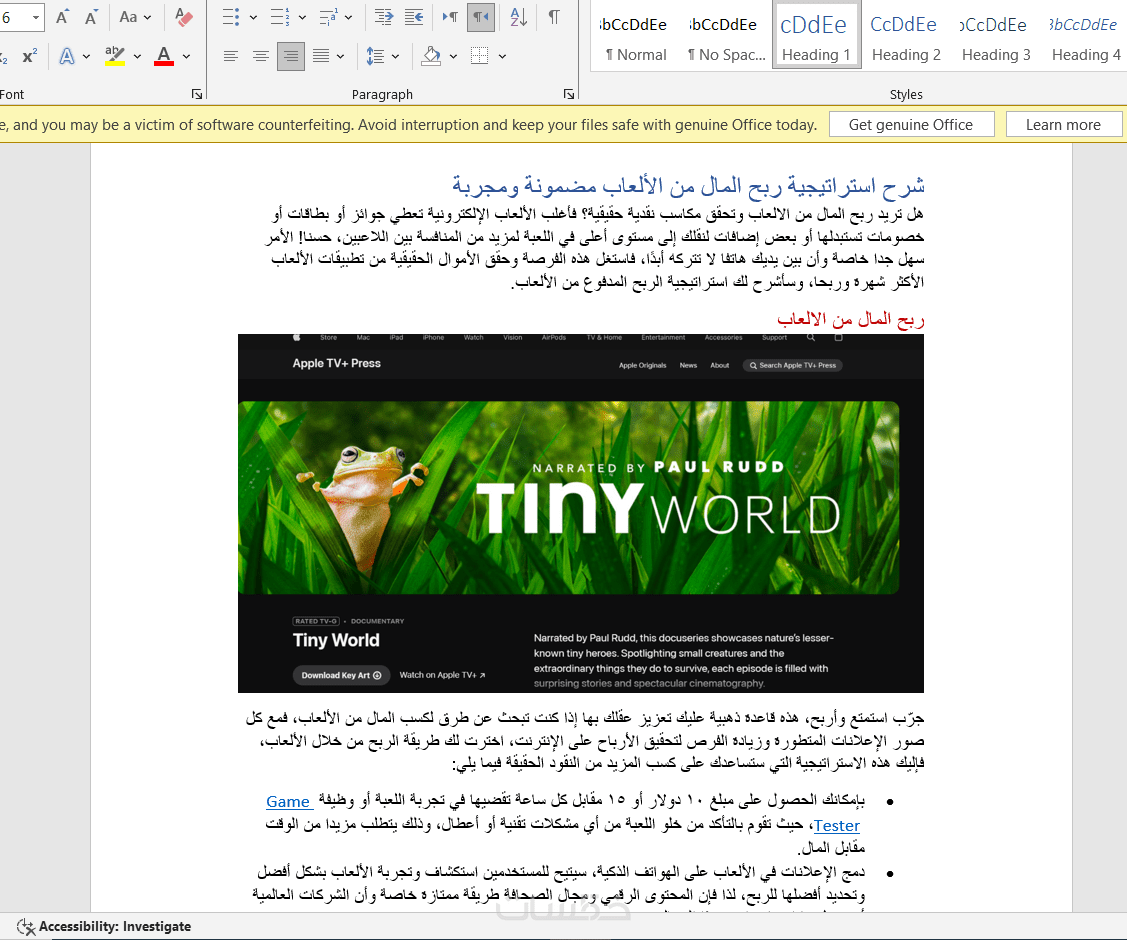This screenshot has width=1127, height=940.
Task: Insert a bulleted list
Action: point(231,17)
